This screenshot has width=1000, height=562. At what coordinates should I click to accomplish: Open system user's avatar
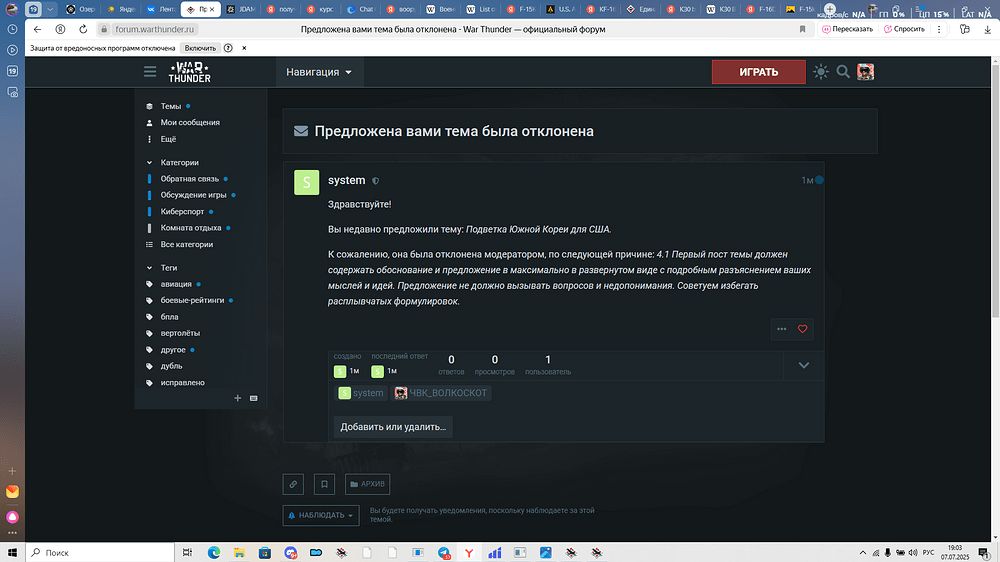click(307, 182)
